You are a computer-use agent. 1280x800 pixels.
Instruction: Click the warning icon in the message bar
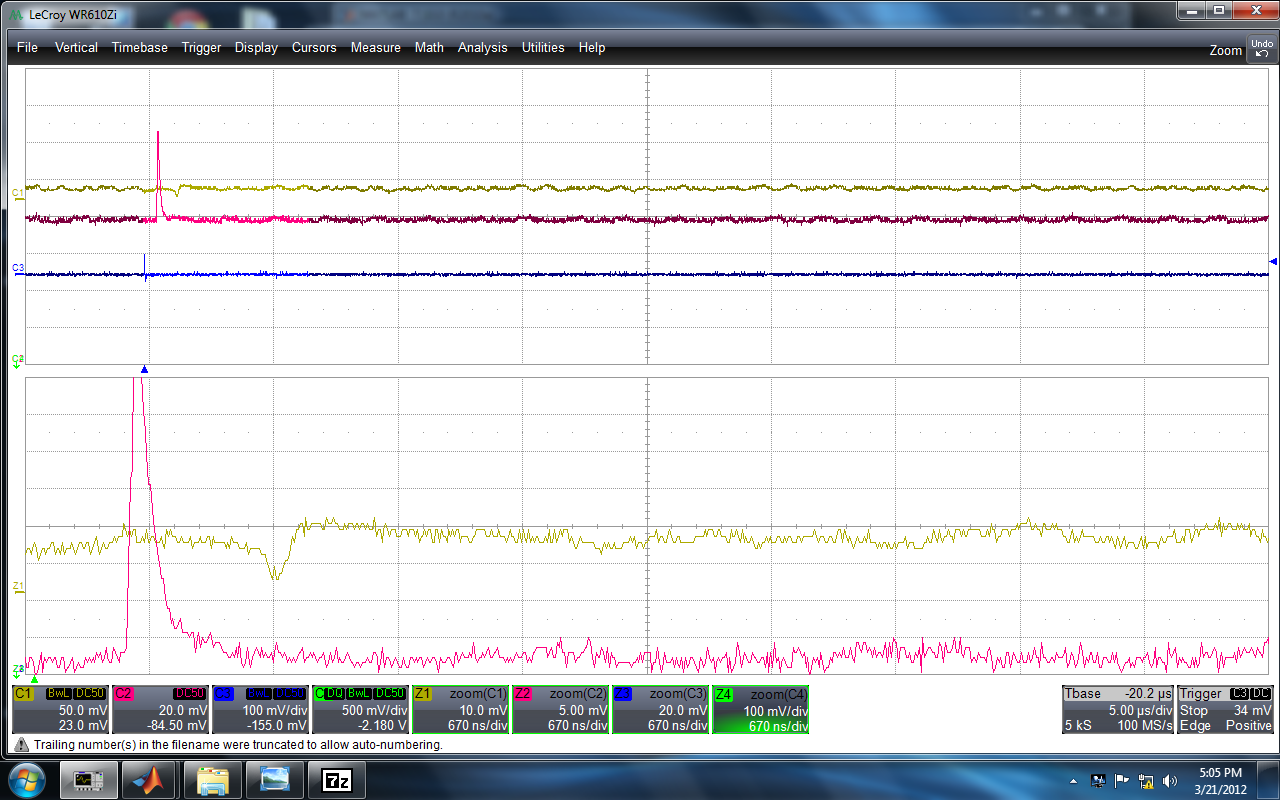21,745
